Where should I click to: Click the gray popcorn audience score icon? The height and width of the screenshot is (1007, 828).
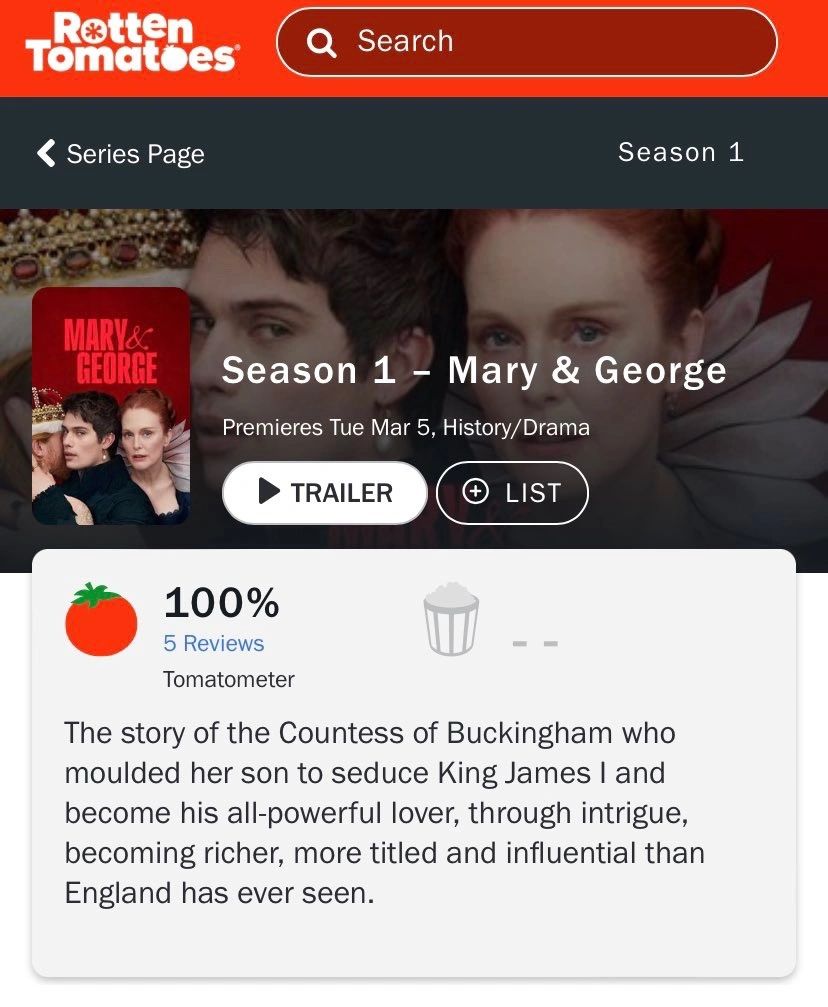tap(451, 619)
